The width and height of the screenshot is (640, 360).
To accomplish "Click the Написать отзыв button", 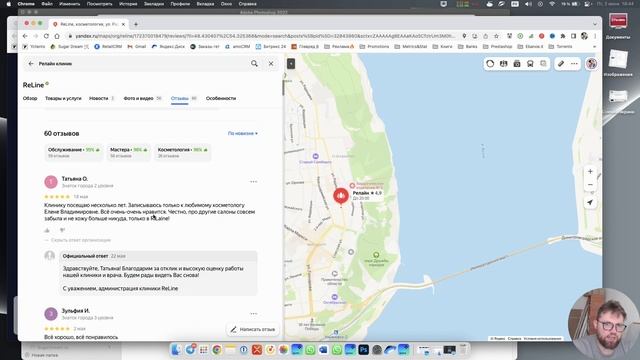I will tap(253, 329).
